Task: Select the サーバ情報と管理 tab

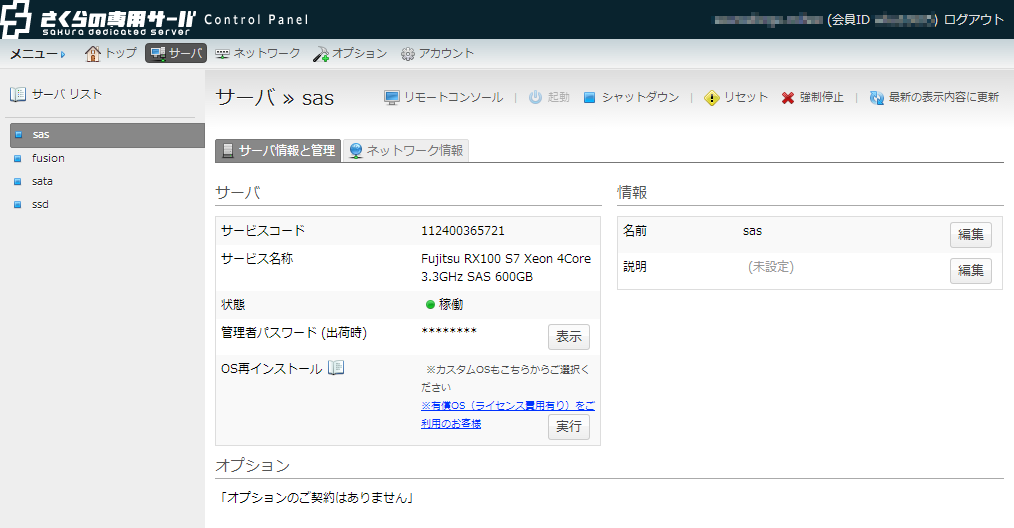Action: coord(278,151)
